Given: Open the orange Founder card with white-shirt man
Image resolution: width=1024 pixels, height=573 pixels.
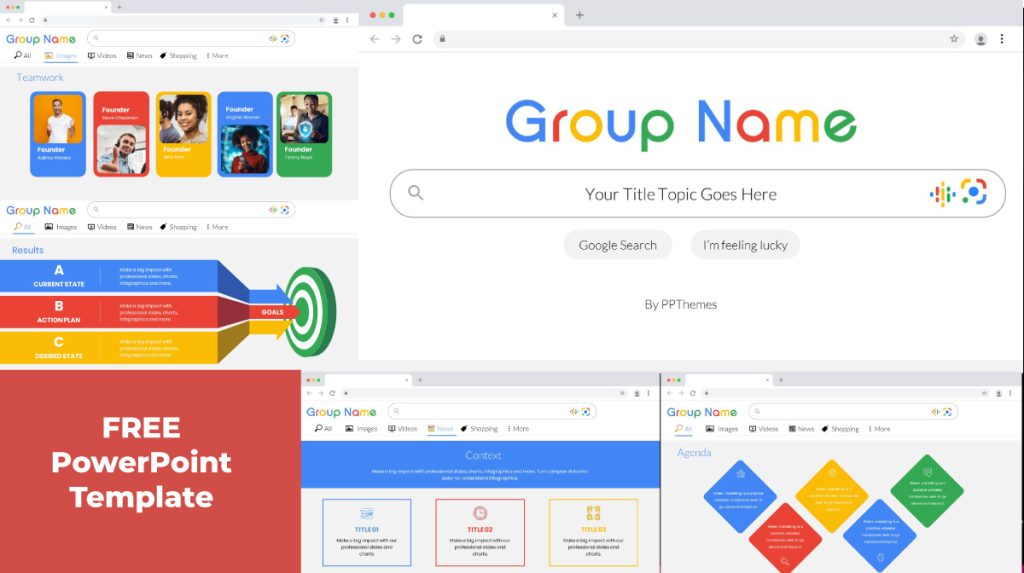Looking at the screenshot, I should pos(58,134).
